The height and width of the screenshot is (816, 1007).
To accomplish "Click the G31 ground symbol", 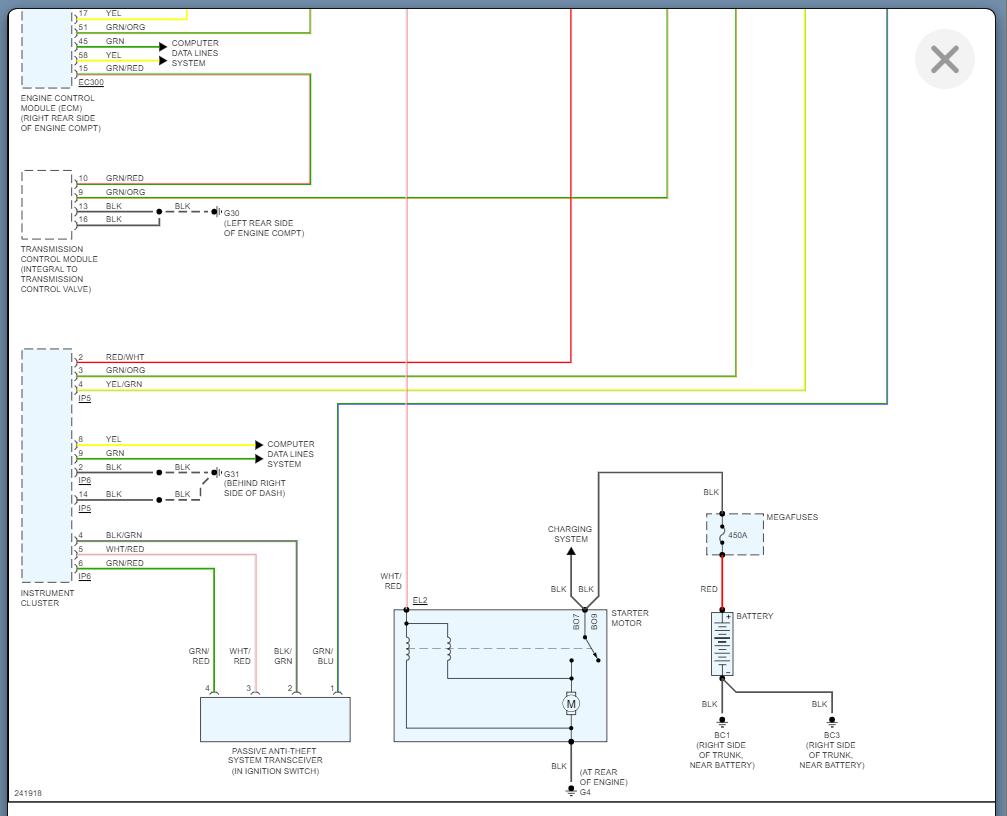I will click(x=217, y=473).
